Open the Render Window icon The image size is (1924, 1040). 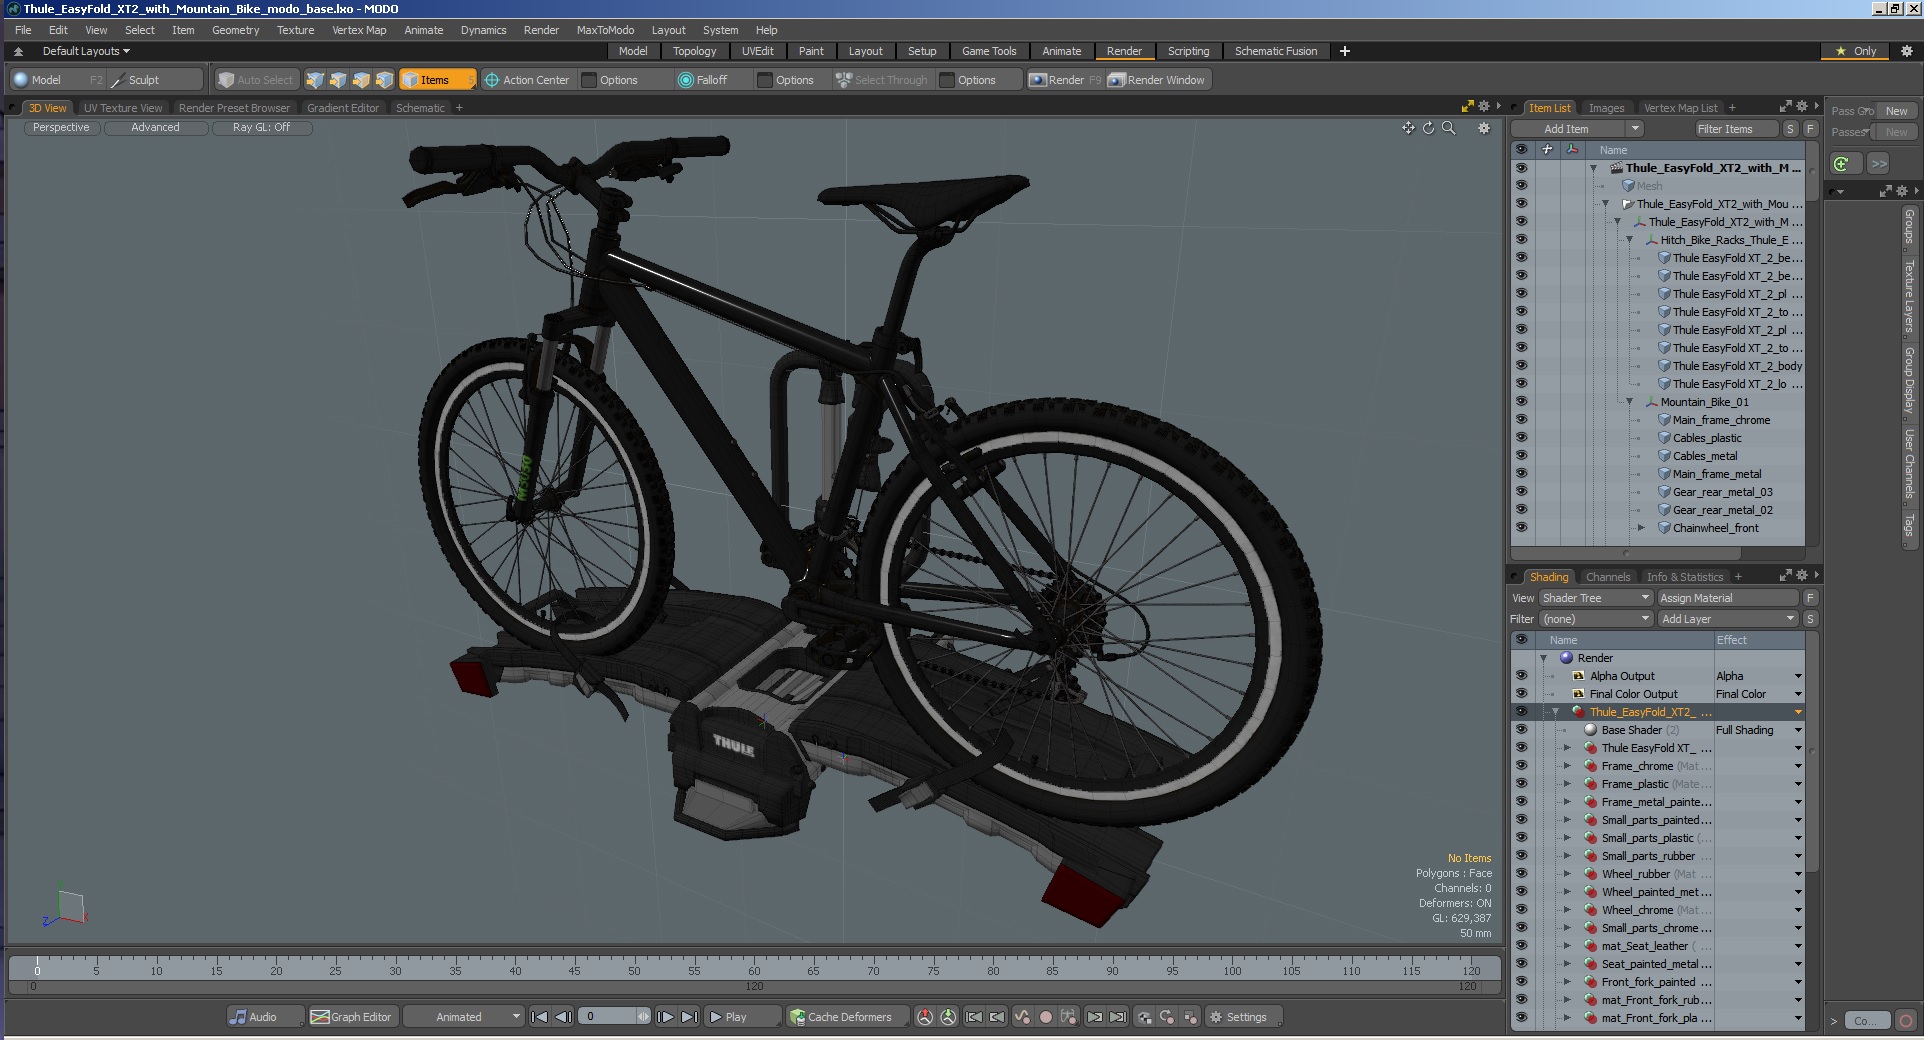tap(1117, 80)
